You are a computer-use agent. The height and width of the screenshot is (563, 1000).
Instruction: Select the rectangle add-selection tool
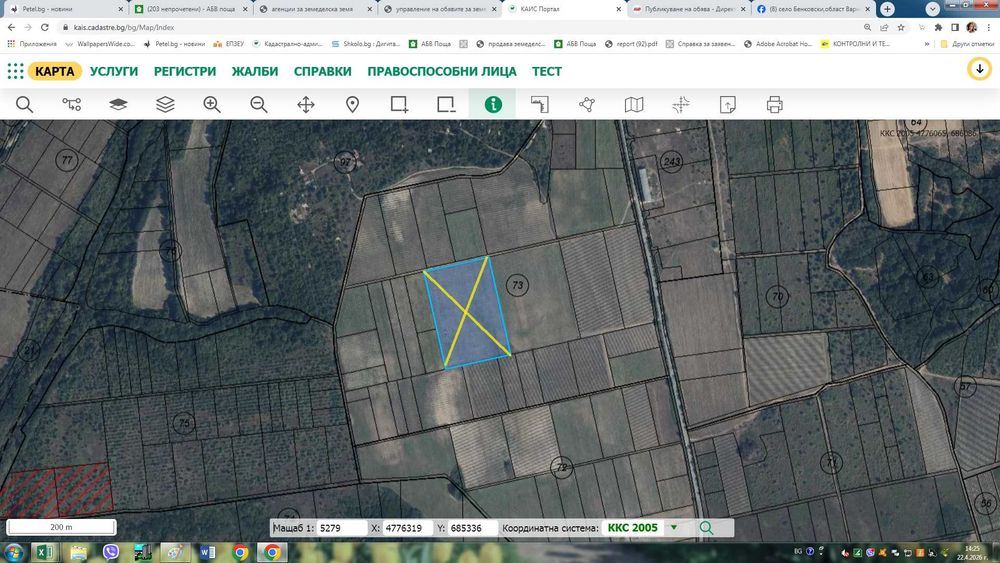tap(399, 105)
